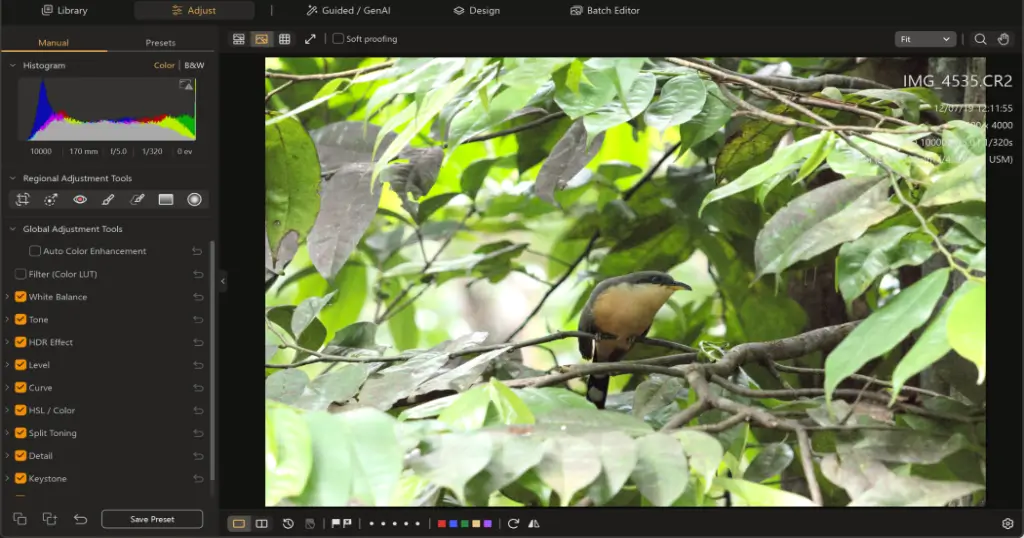This screenshot has height=538, width=1024.
Task: Expand the Keystone section arrow
Action: (x=7, y=479)
